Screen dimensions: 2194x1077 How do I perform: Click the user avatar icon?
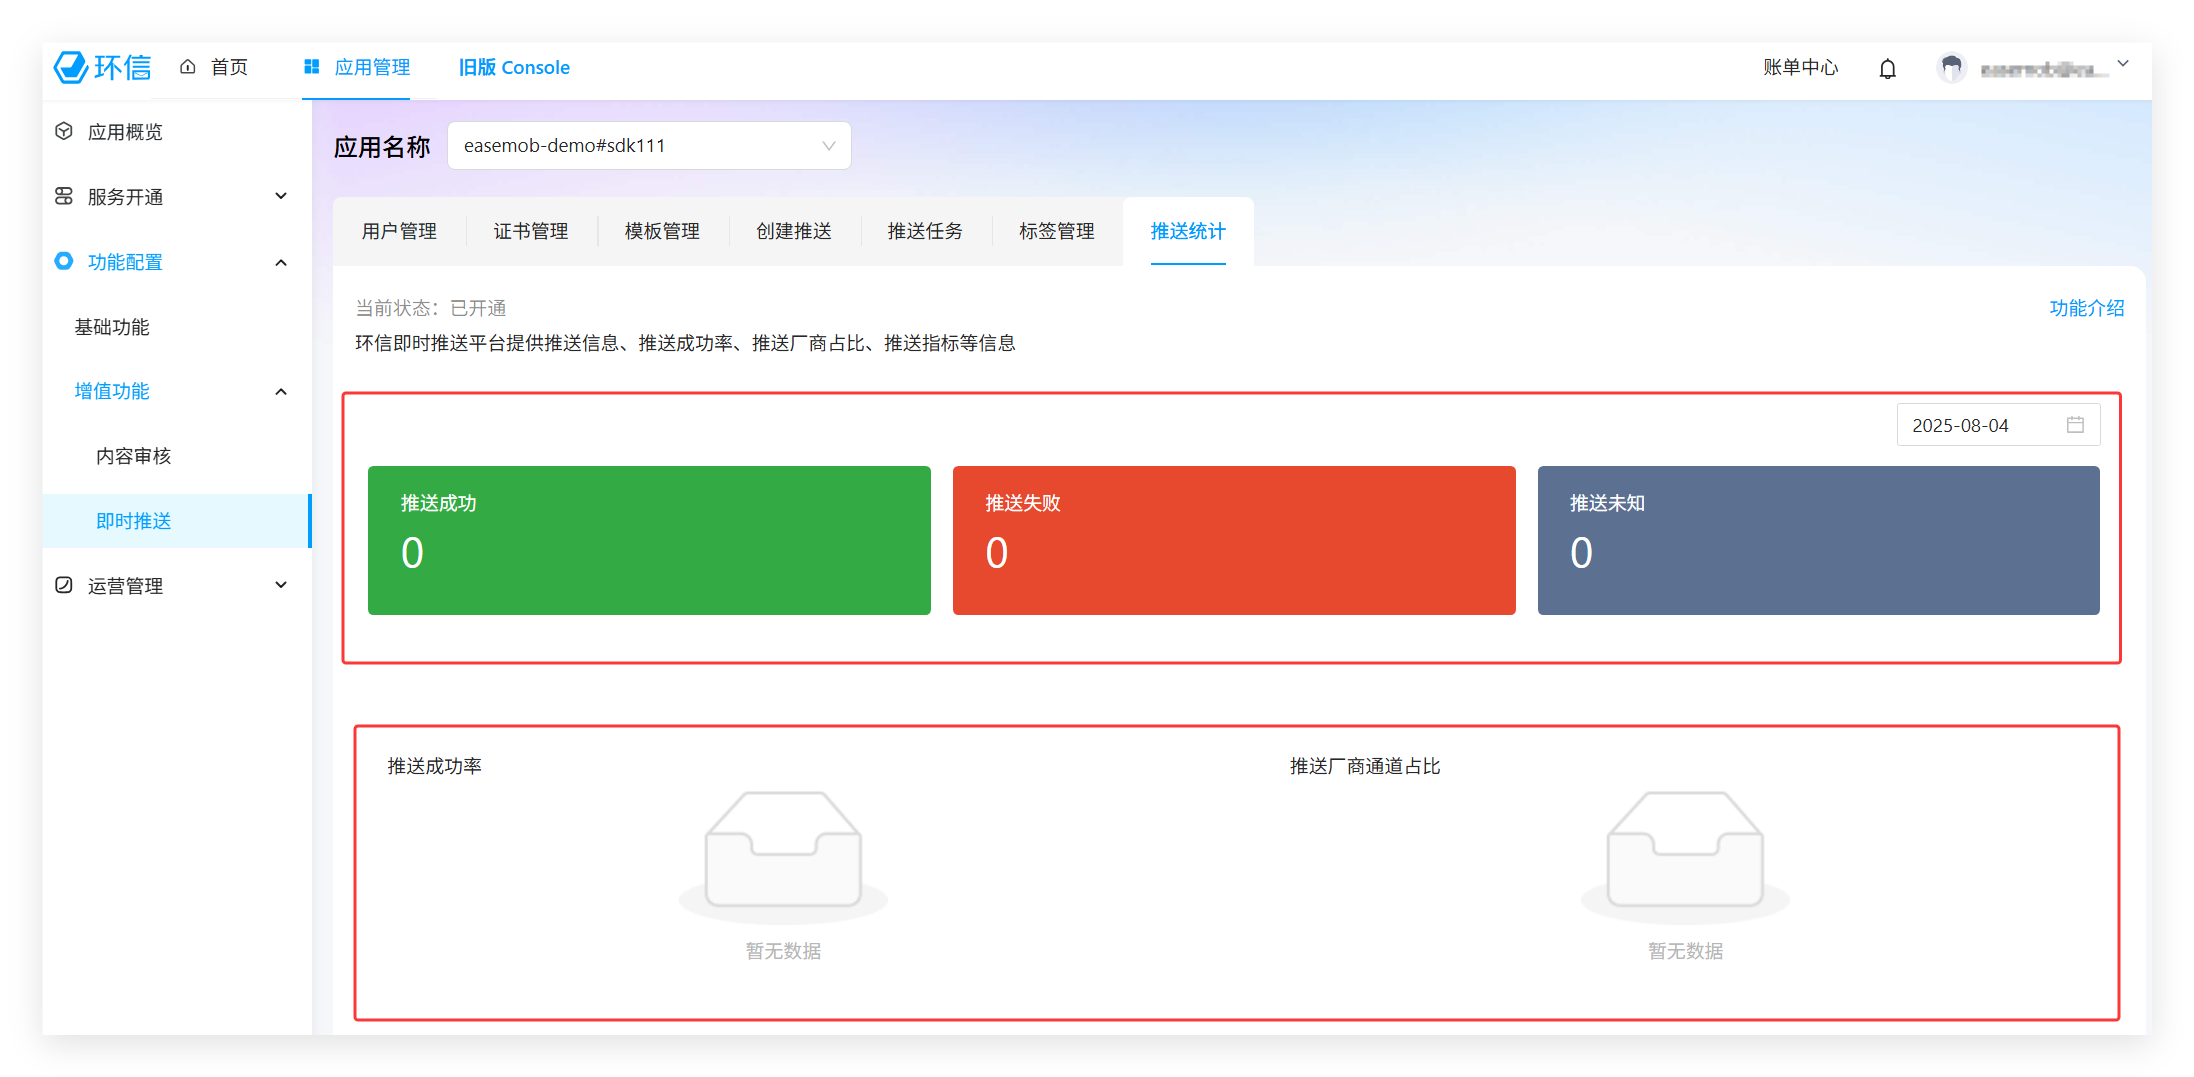click(1950, 68)
